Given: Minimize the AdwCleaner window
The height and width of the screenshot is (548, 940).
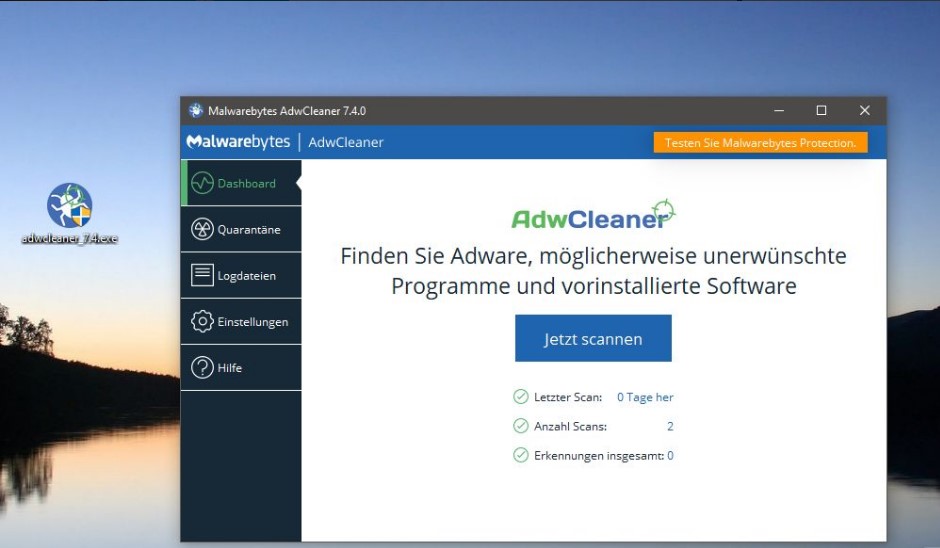Looking at the screenshot, I should coord(779,110).
